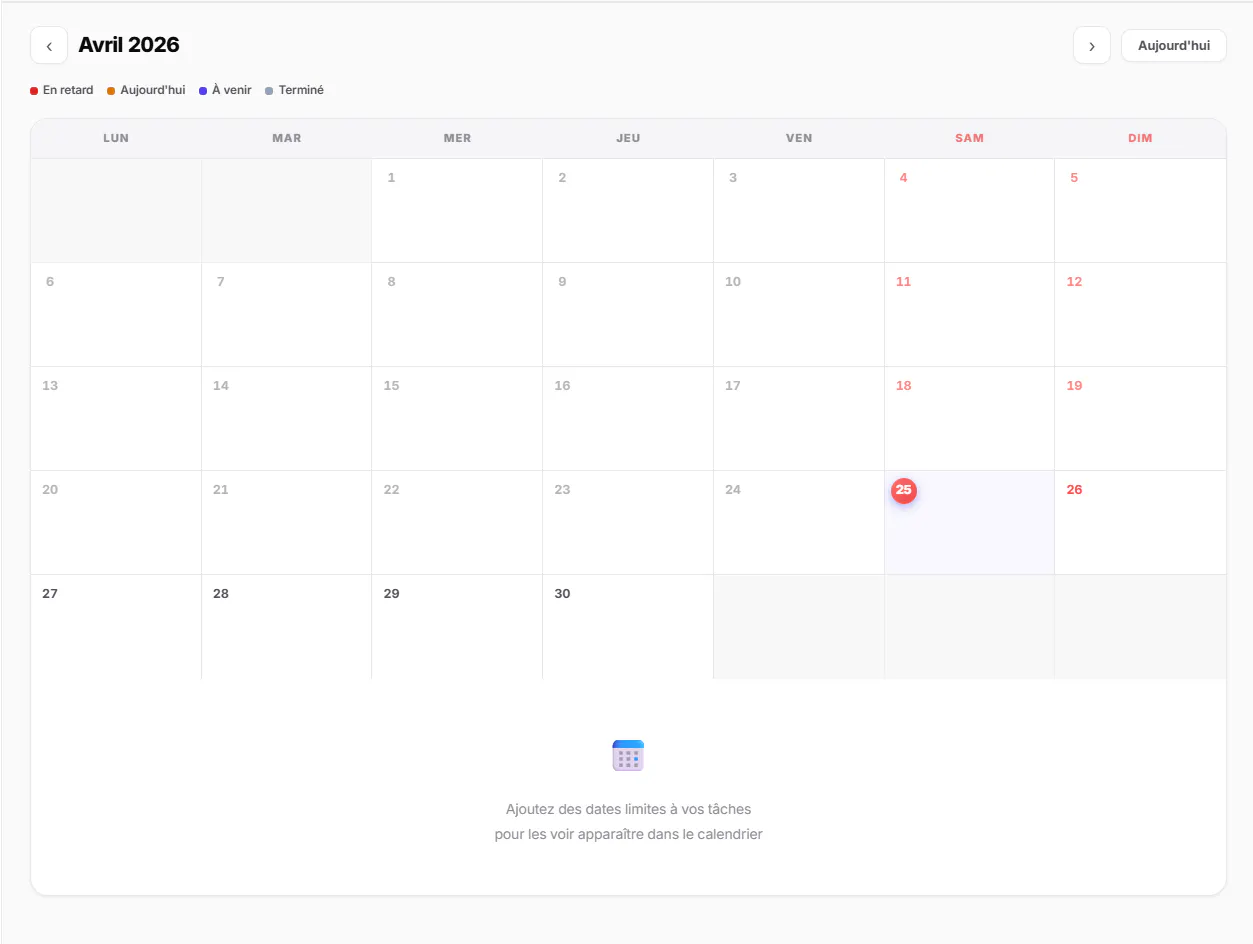Image resolution: width=1253 pixels, height=944 pixels.
Task: Select day 21 in the calendar
Action: point(286,522)
